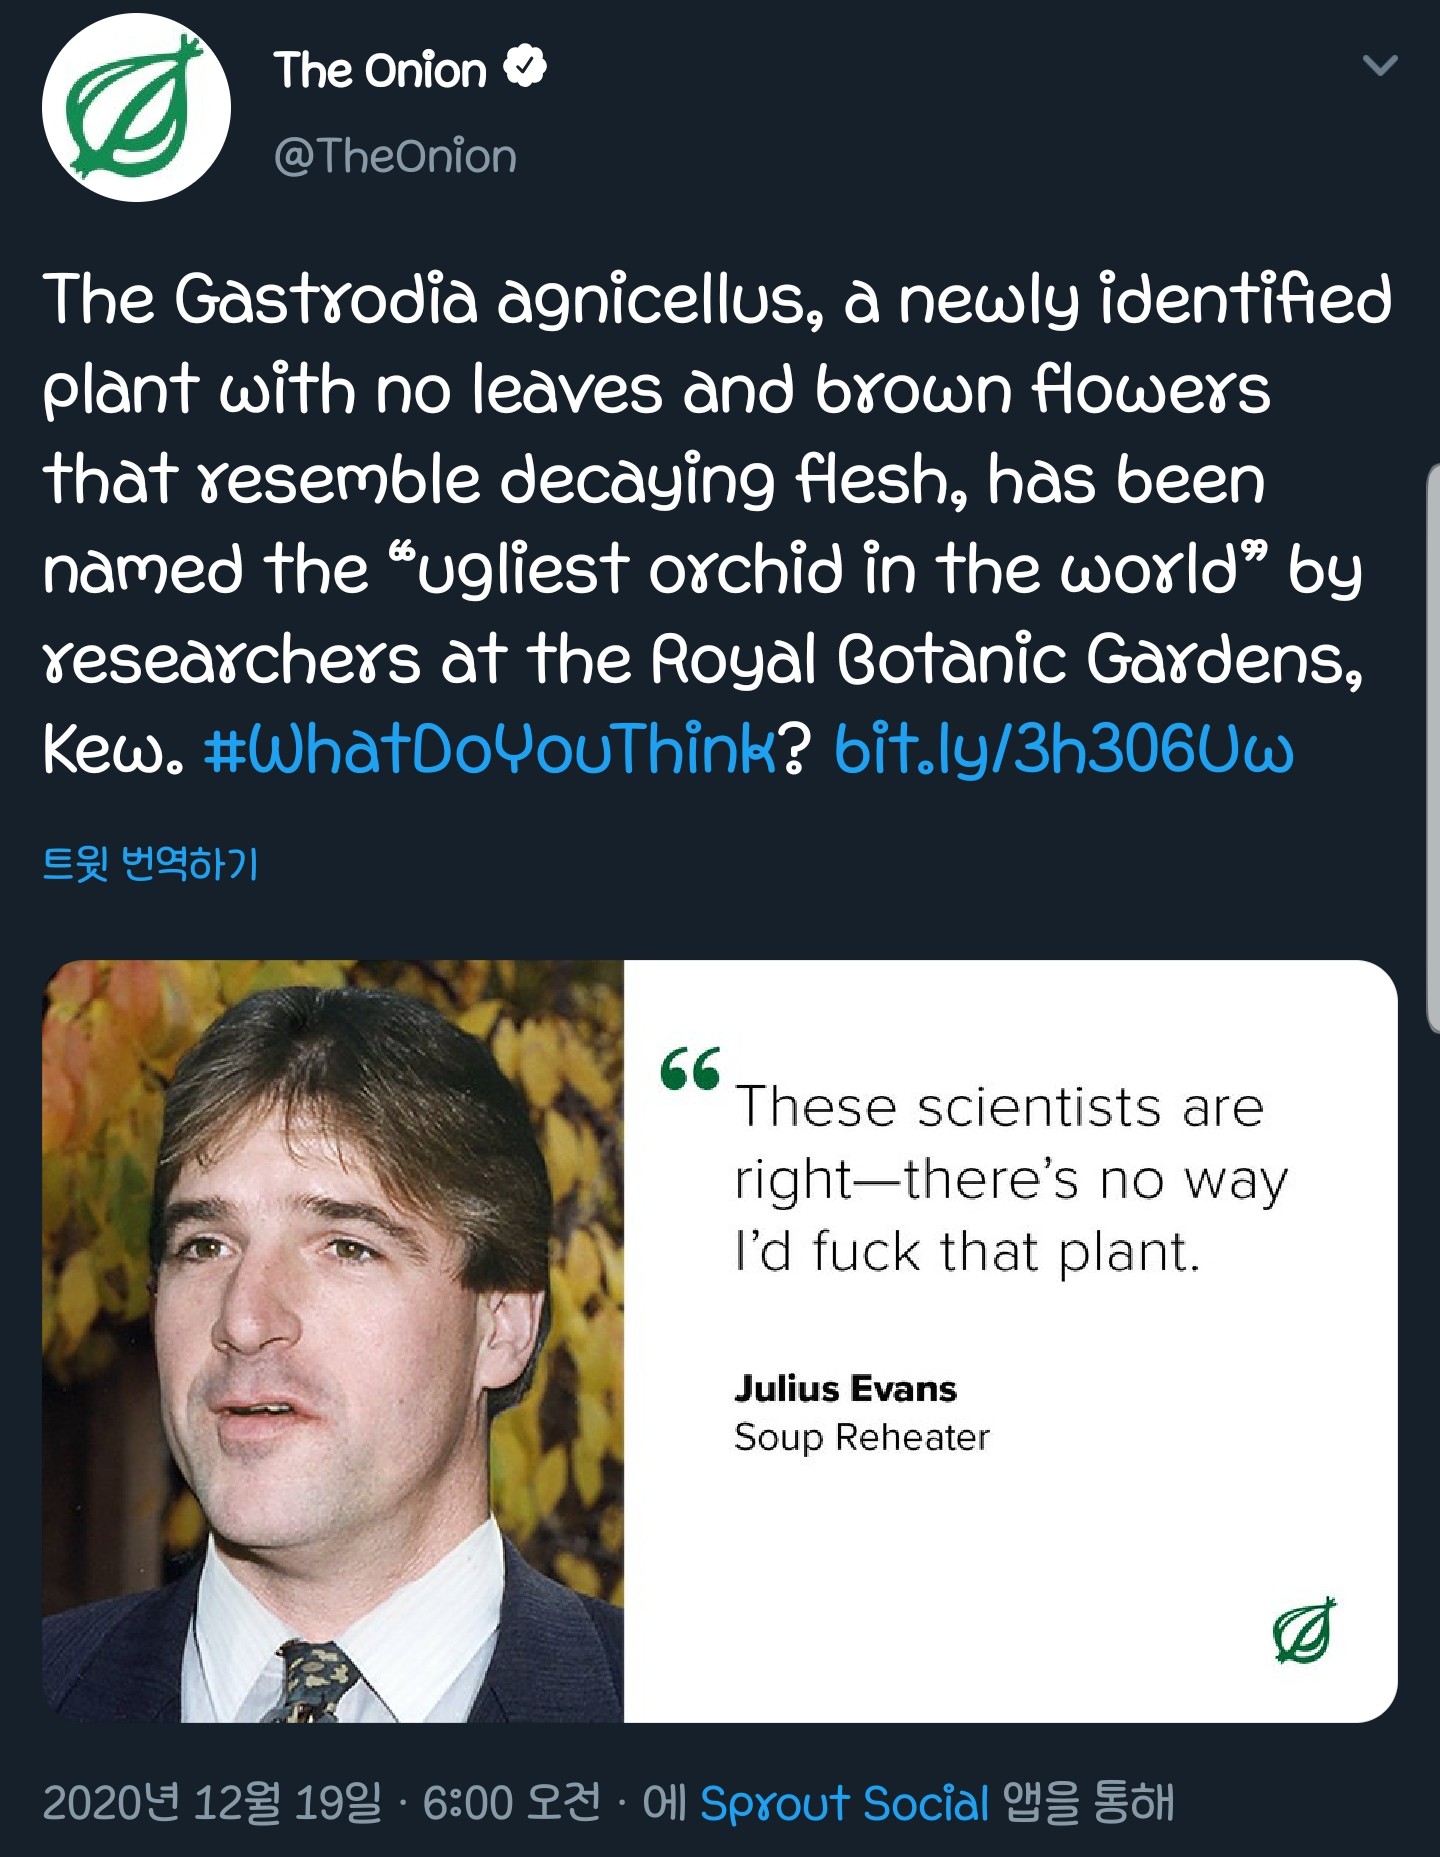Screen dimensions: 1440x1857
Task: Open Julius Evans photo in the image
Action: (x=333, y=1341)
